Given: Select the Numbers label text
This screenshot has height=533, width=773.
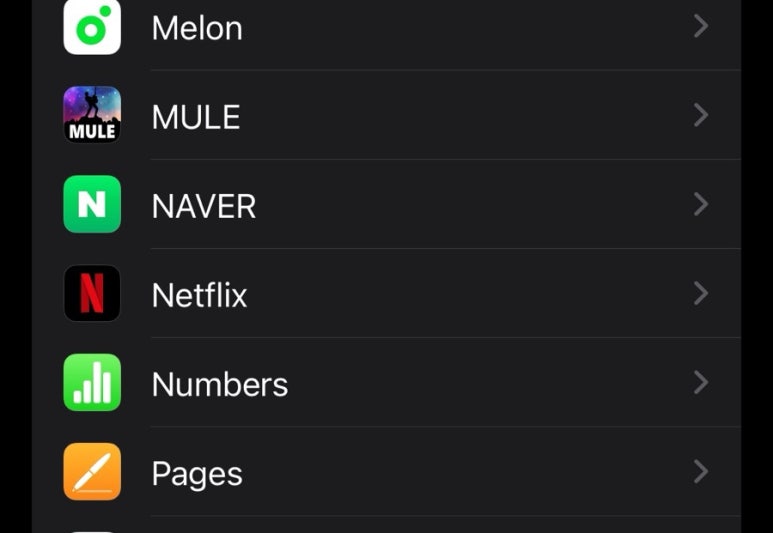Looking at the screenshot, I should tap(220, 385).
